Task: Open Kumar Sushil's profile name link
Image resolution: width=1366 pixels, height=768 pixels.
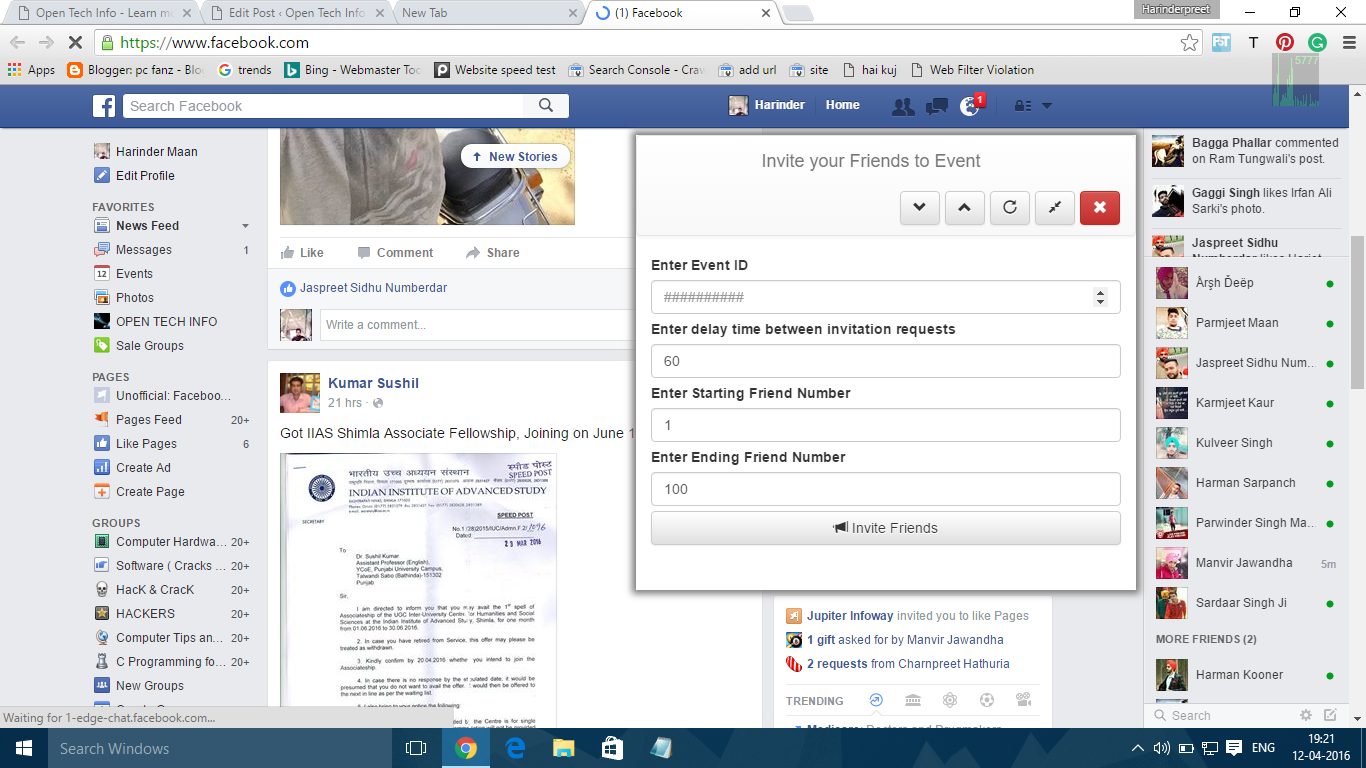Action: [x=373, y=383]
